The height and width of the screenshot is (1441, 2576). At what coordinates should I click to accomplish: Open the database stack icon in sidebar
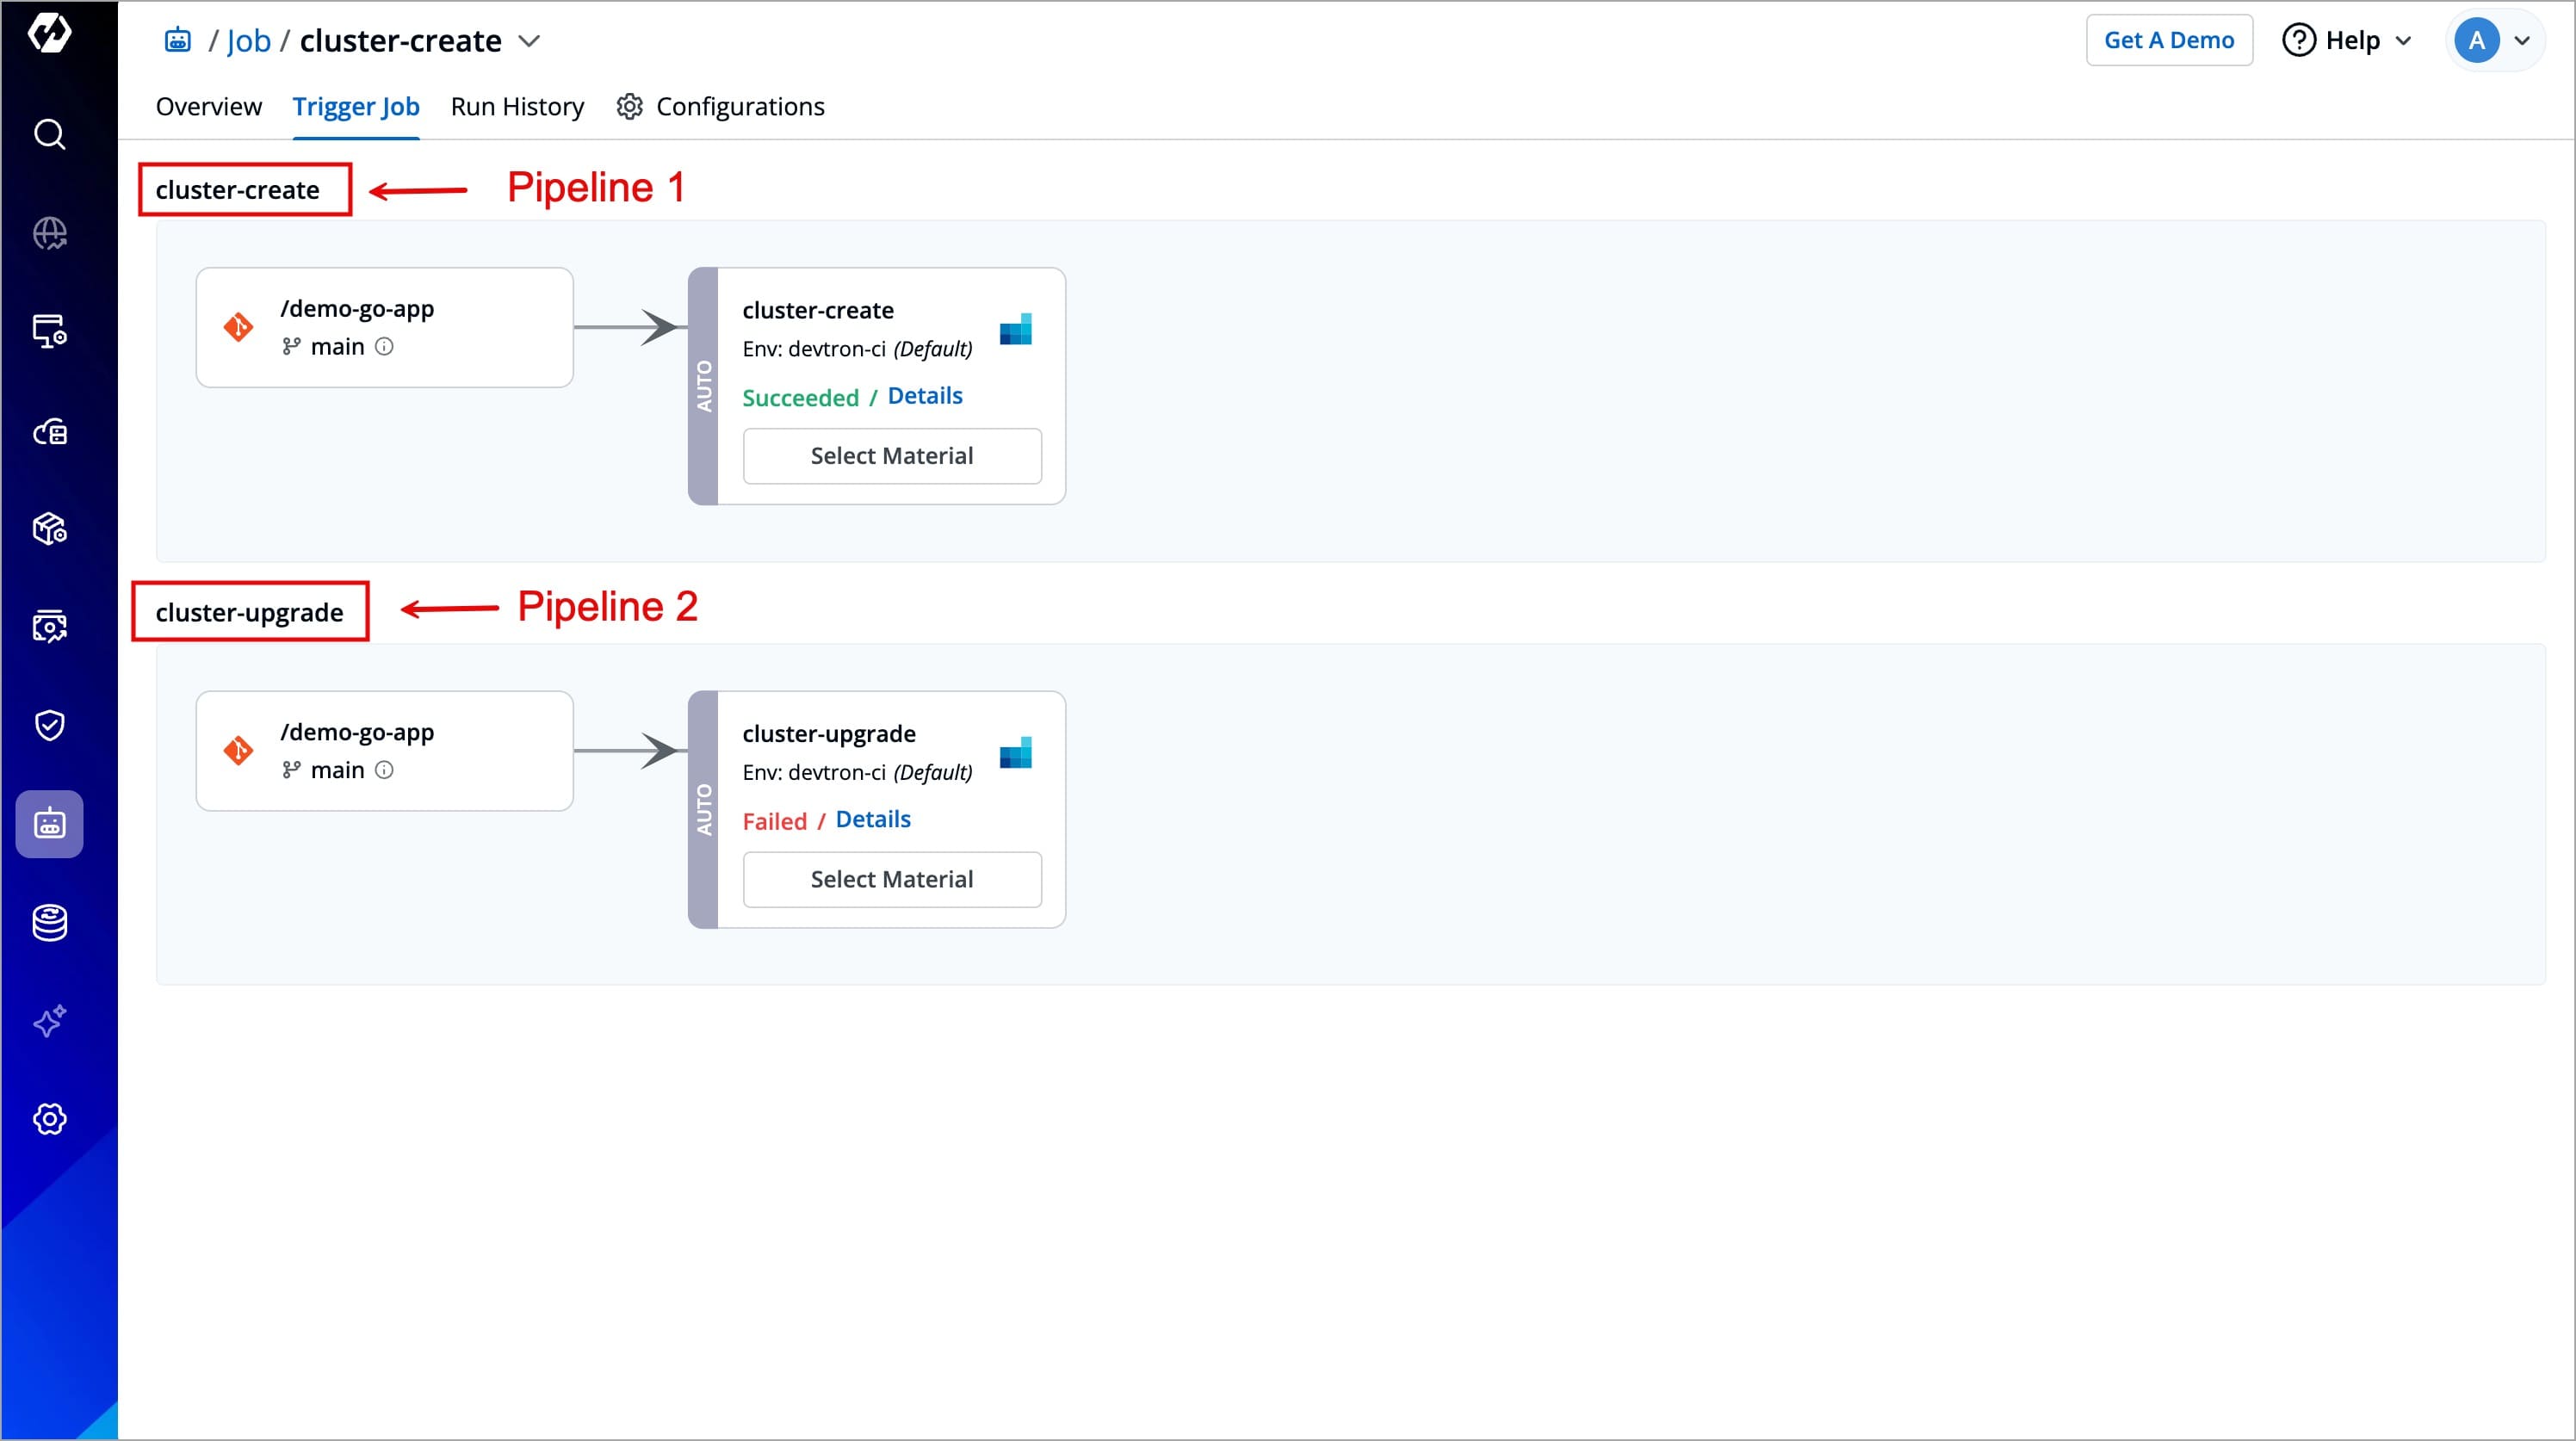pos(49,922)
